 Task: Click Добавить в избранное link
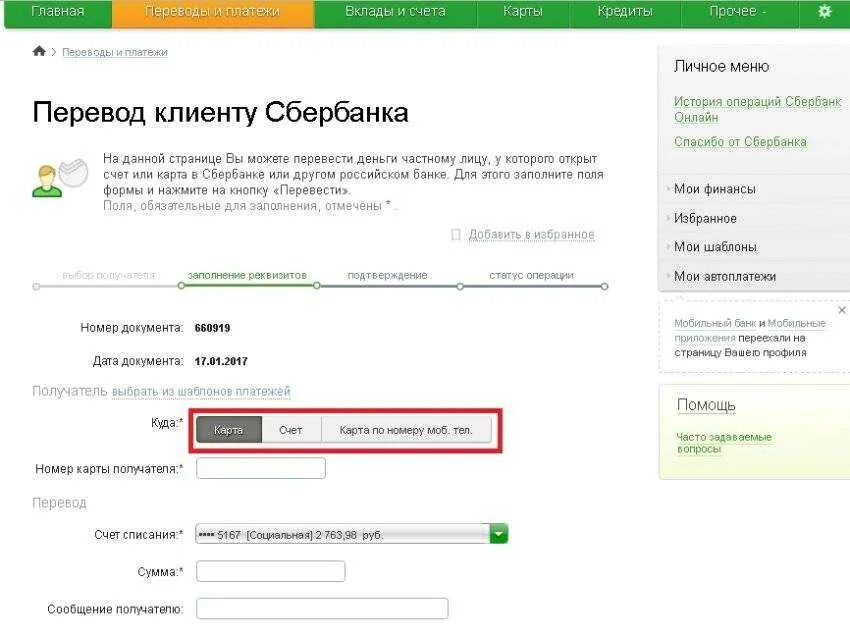(x=531, y=235)
